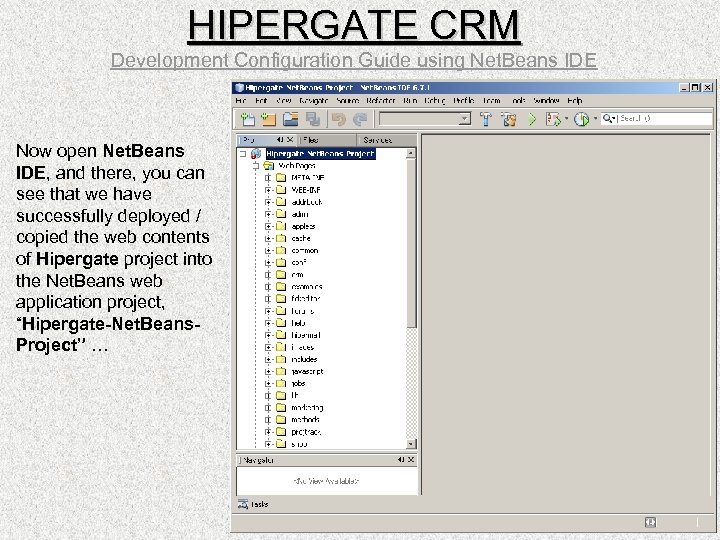Open the Profile Main Project dropdown arrow

(595, 119)
